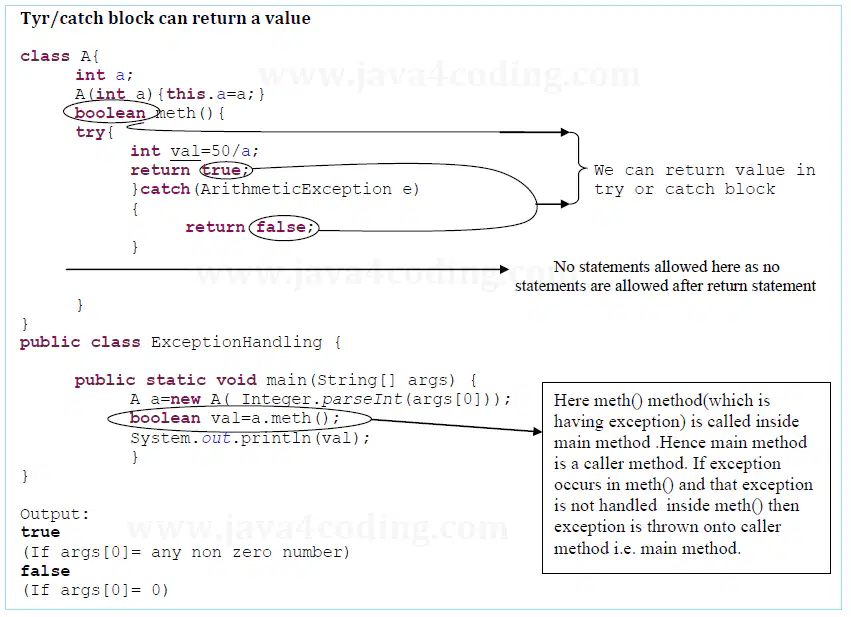The width and height of the screenshot is (851, 617).
Task: Select the circled 'false' return value
Action: (284, 227)
